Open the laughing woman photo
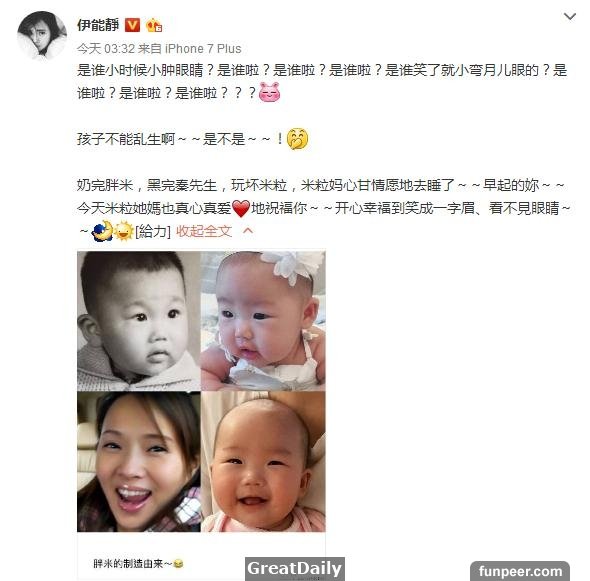Viewport: 590px width, 581px height. coord(139,462)
